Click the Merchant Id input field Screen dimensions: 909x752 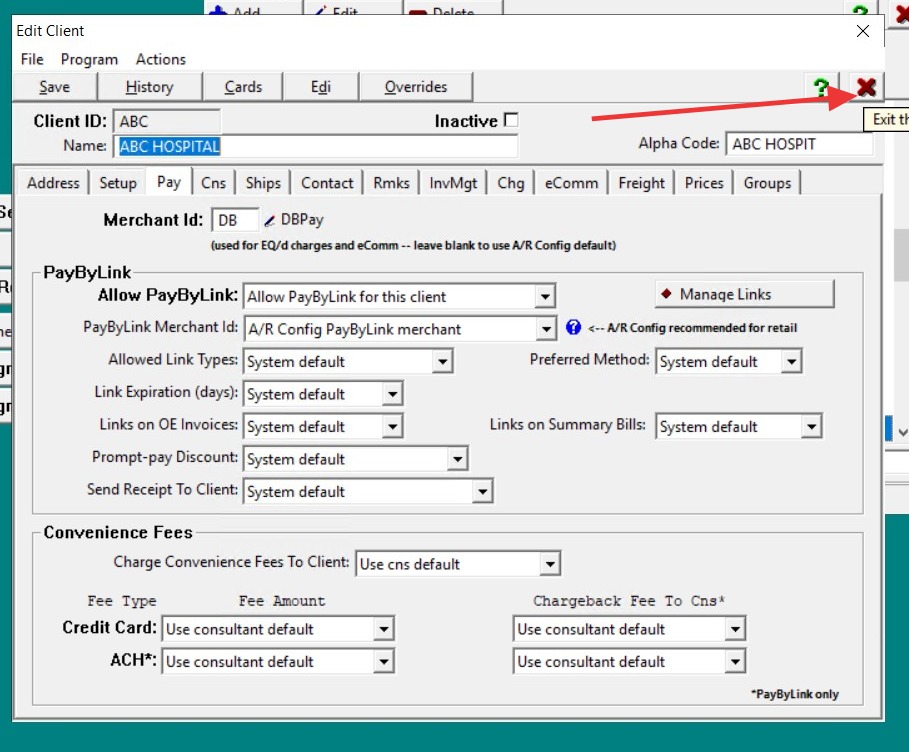pos(235,220)
